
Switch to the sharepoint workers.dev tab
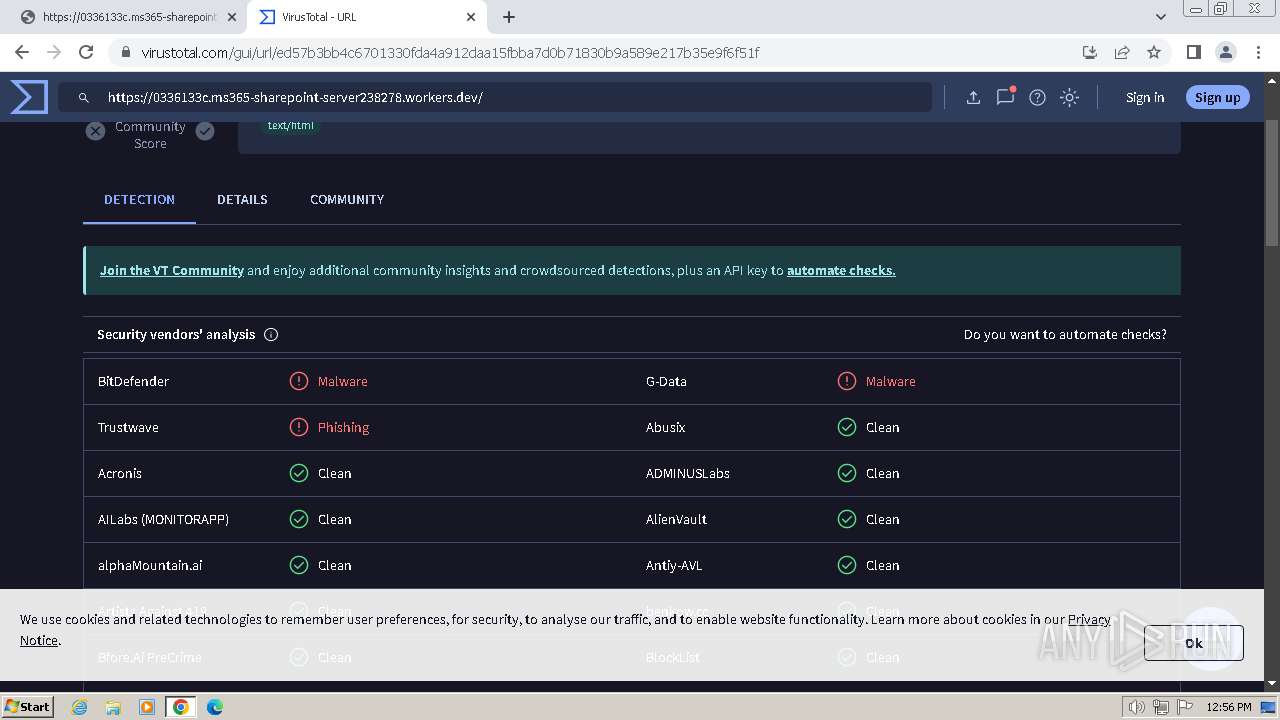[128, 17]
